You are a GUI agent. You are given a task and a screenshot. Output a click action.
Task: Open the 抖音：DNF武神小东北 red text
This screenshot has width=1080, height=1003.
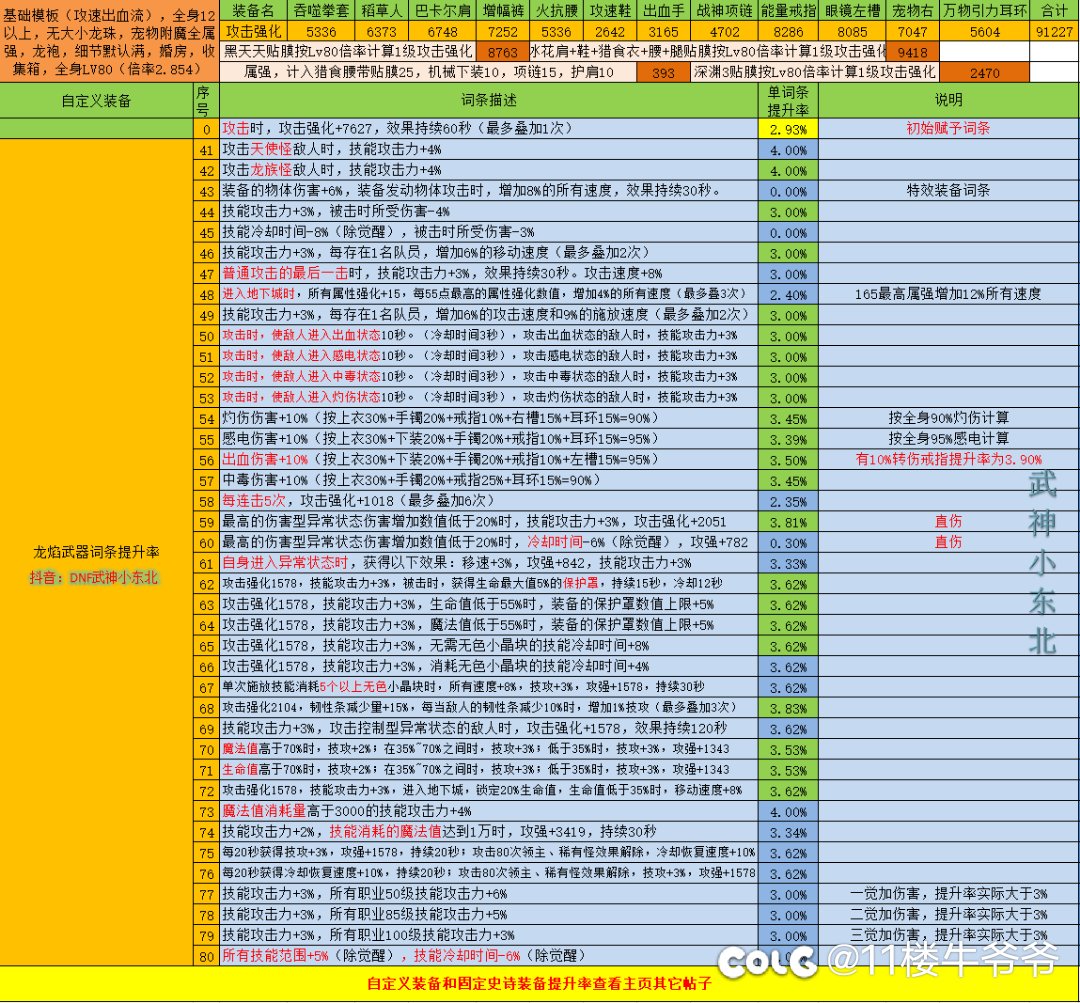coord(95,577)
